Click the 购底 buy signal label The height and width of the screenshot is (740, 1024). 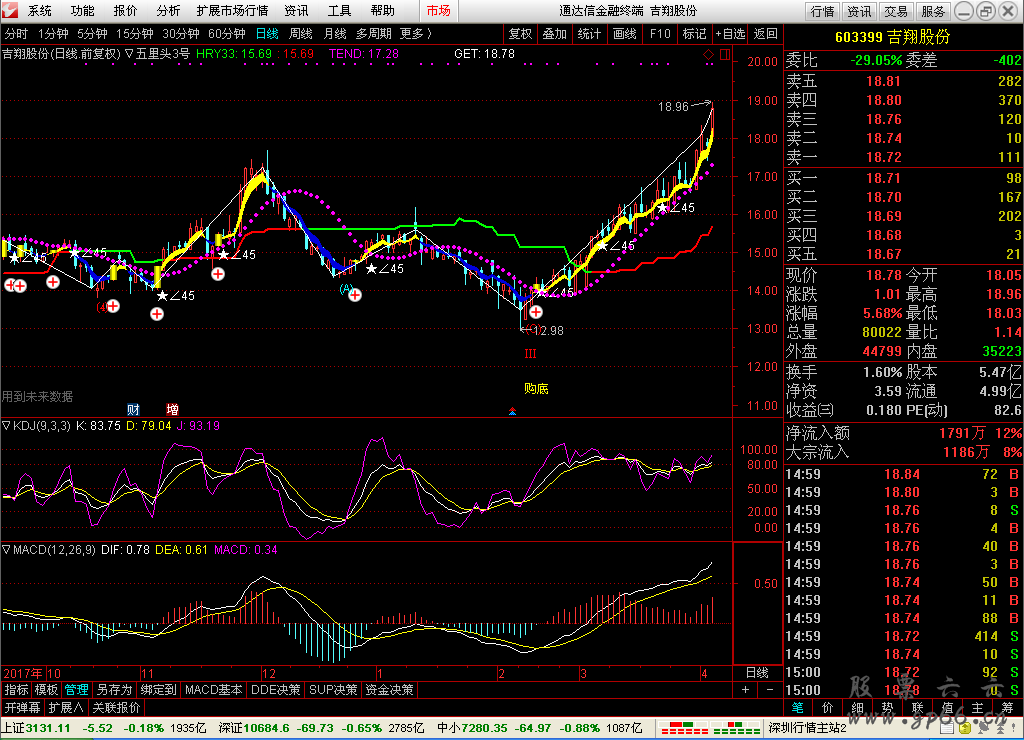(536, 389)
